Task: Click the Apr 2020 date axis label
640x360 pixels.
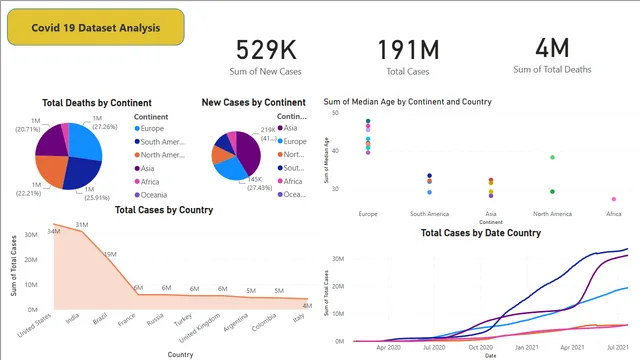Action: pyautogui.click(x=388, y=347)
